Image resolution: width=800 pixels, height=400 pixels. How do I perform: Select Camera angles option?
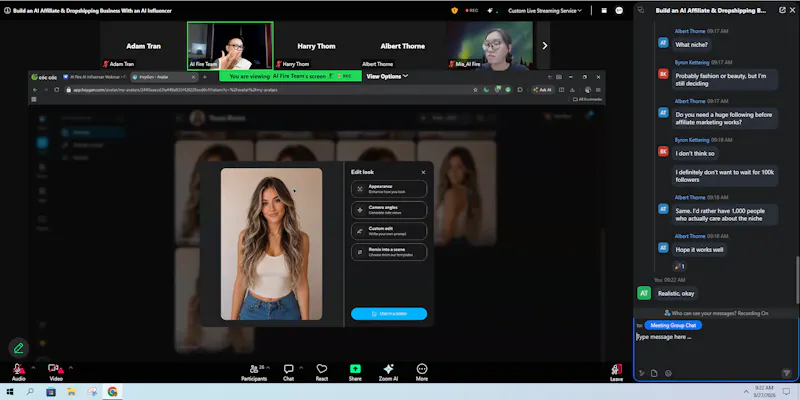pos(389,210)
